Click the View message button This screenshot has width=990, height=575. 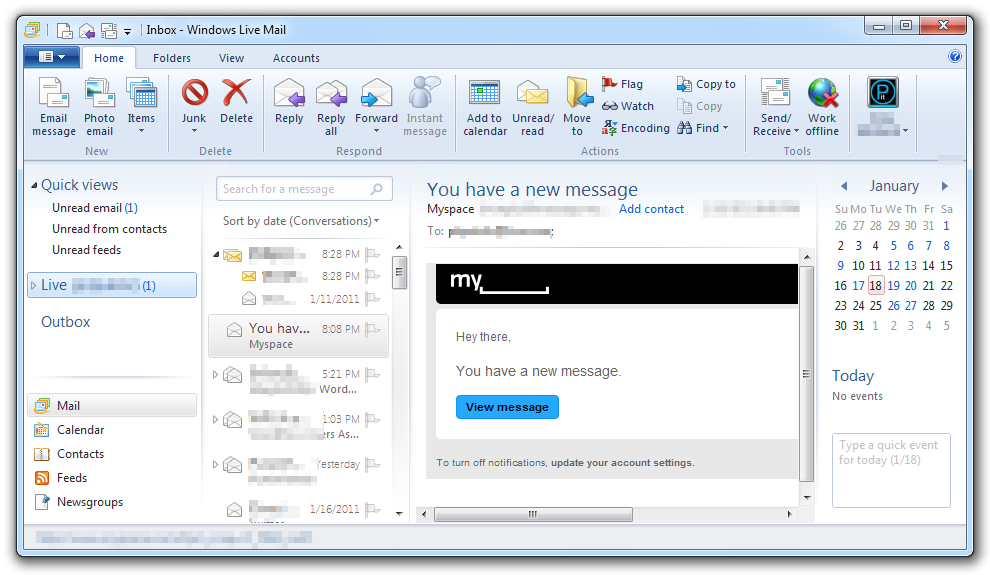point(507,407)
